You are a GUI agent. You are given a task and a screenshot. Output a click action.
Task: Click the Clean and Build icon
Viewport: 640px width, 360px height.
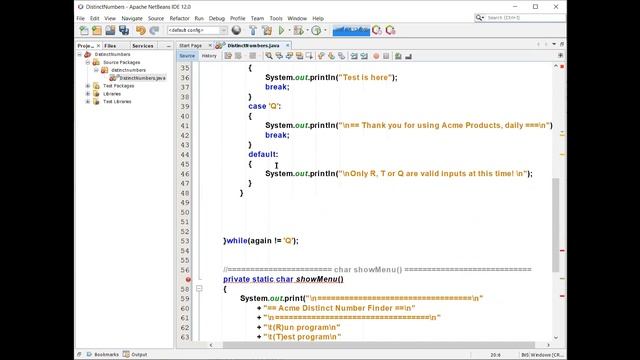[267, 30]
